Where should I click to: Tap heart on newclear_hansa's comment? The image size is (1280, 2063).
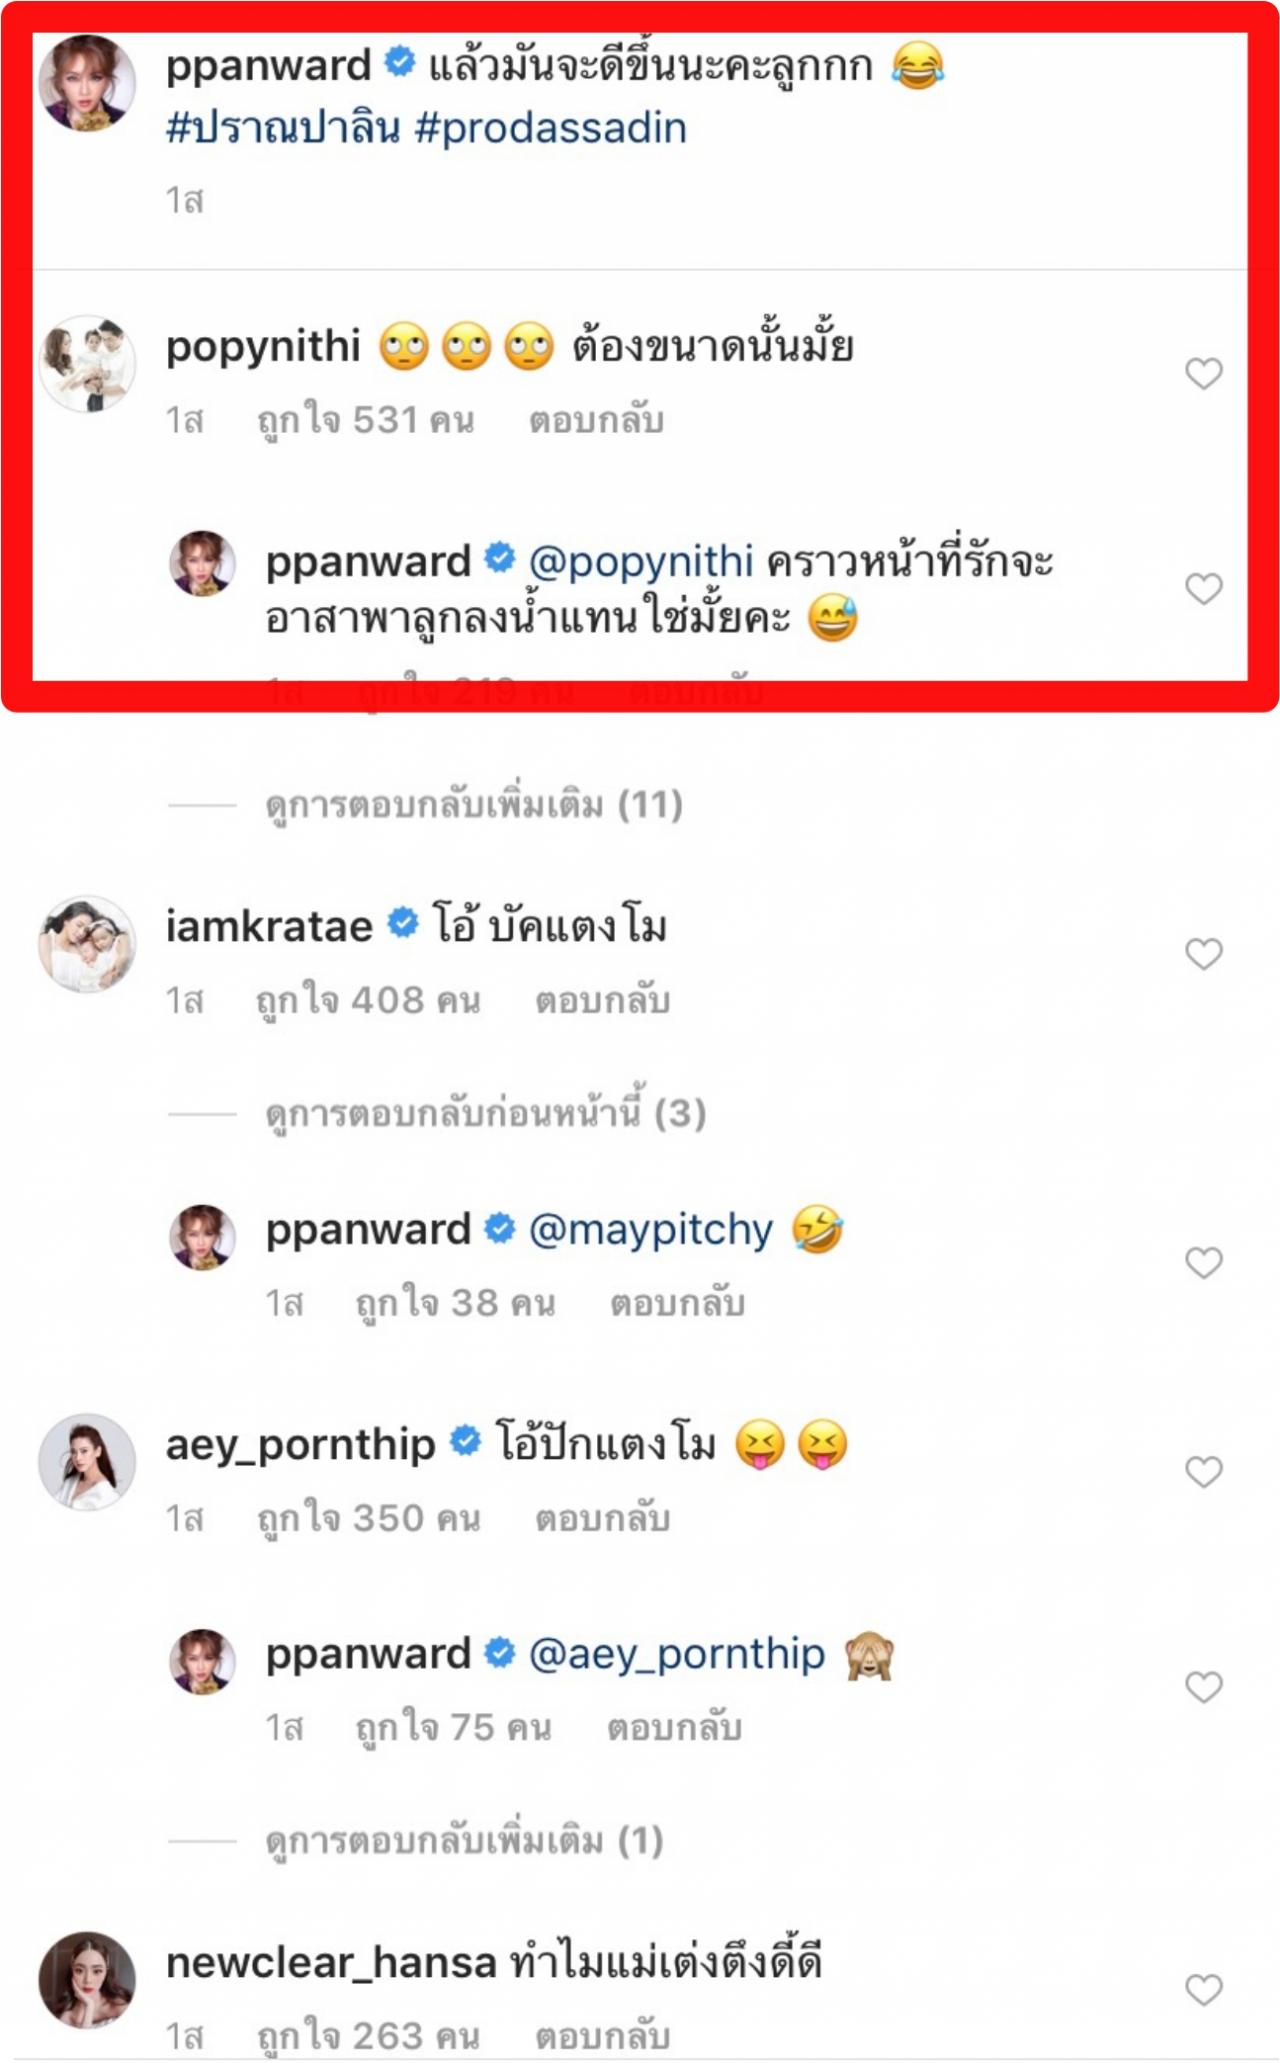pos(1203,1990)
